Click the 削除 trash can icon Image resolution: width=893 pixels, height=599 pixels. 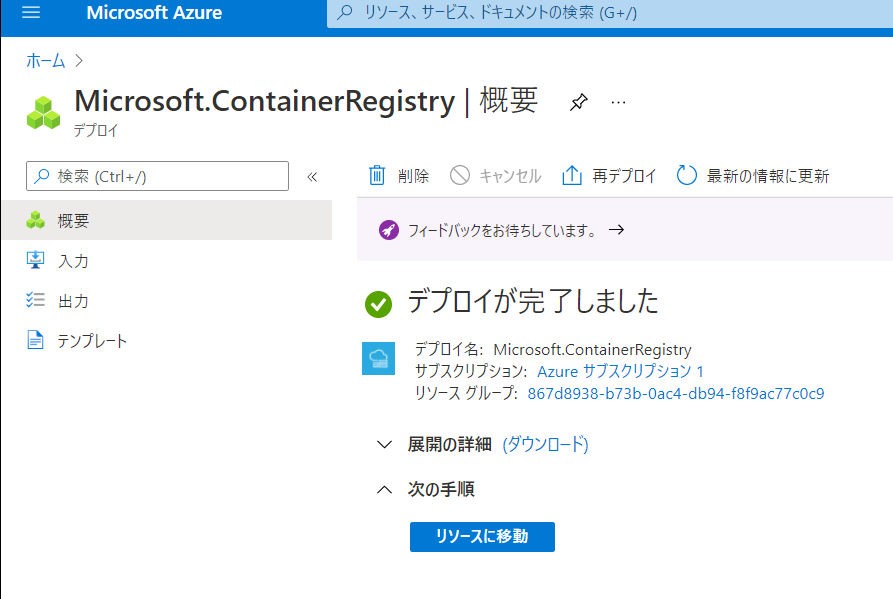[x=376, y=175]
